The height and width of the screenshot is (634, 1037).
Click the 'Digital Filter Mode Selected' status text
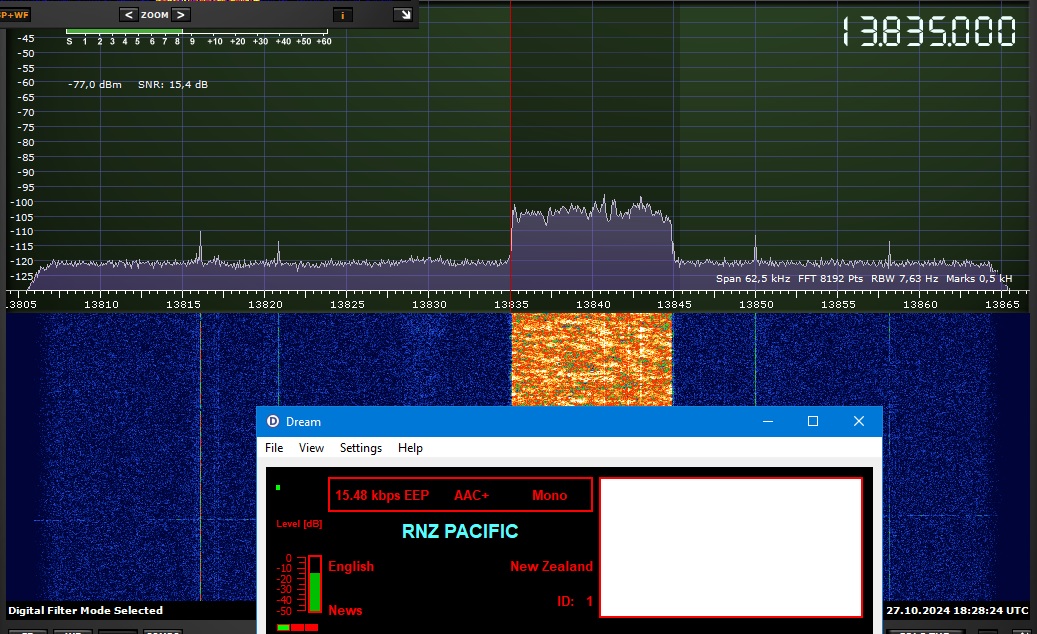tap(85, 610)
